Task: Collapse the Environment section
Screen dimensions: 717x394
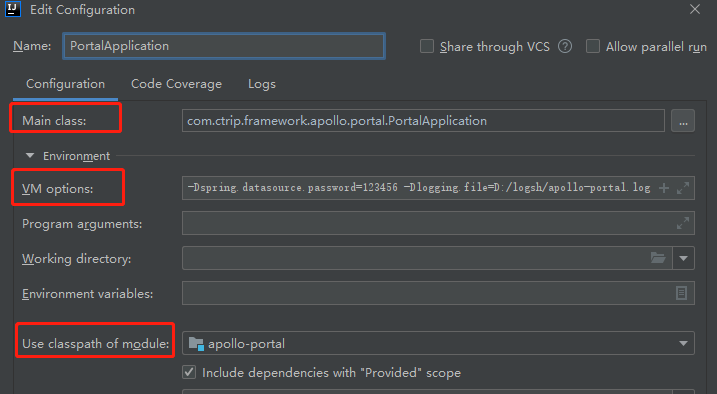Action: tap(30, 156)
